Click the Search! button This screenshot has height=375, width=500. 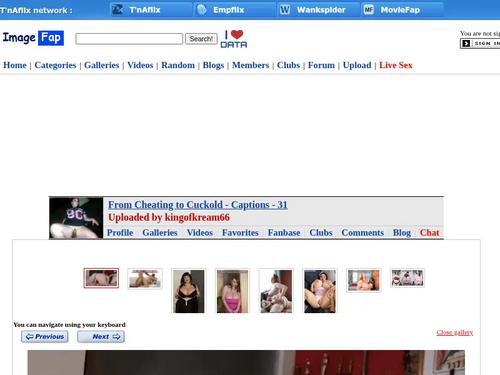(201, 39)
